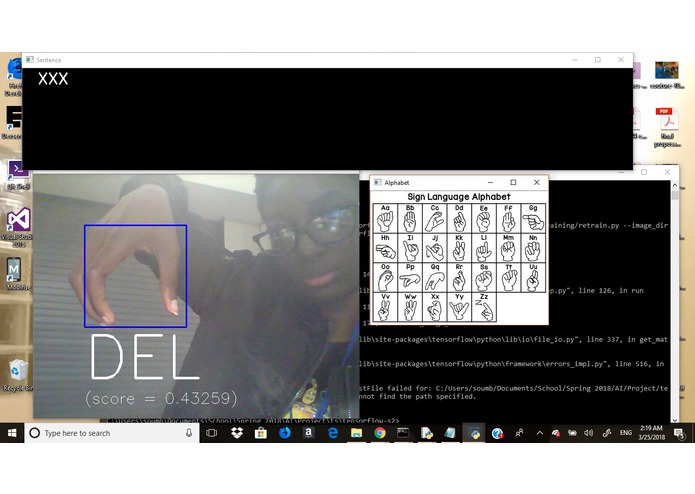This screenshot has width=695, height=494.
Task: Minimize the Alphabet window
Action: click(x=490, y=183)
